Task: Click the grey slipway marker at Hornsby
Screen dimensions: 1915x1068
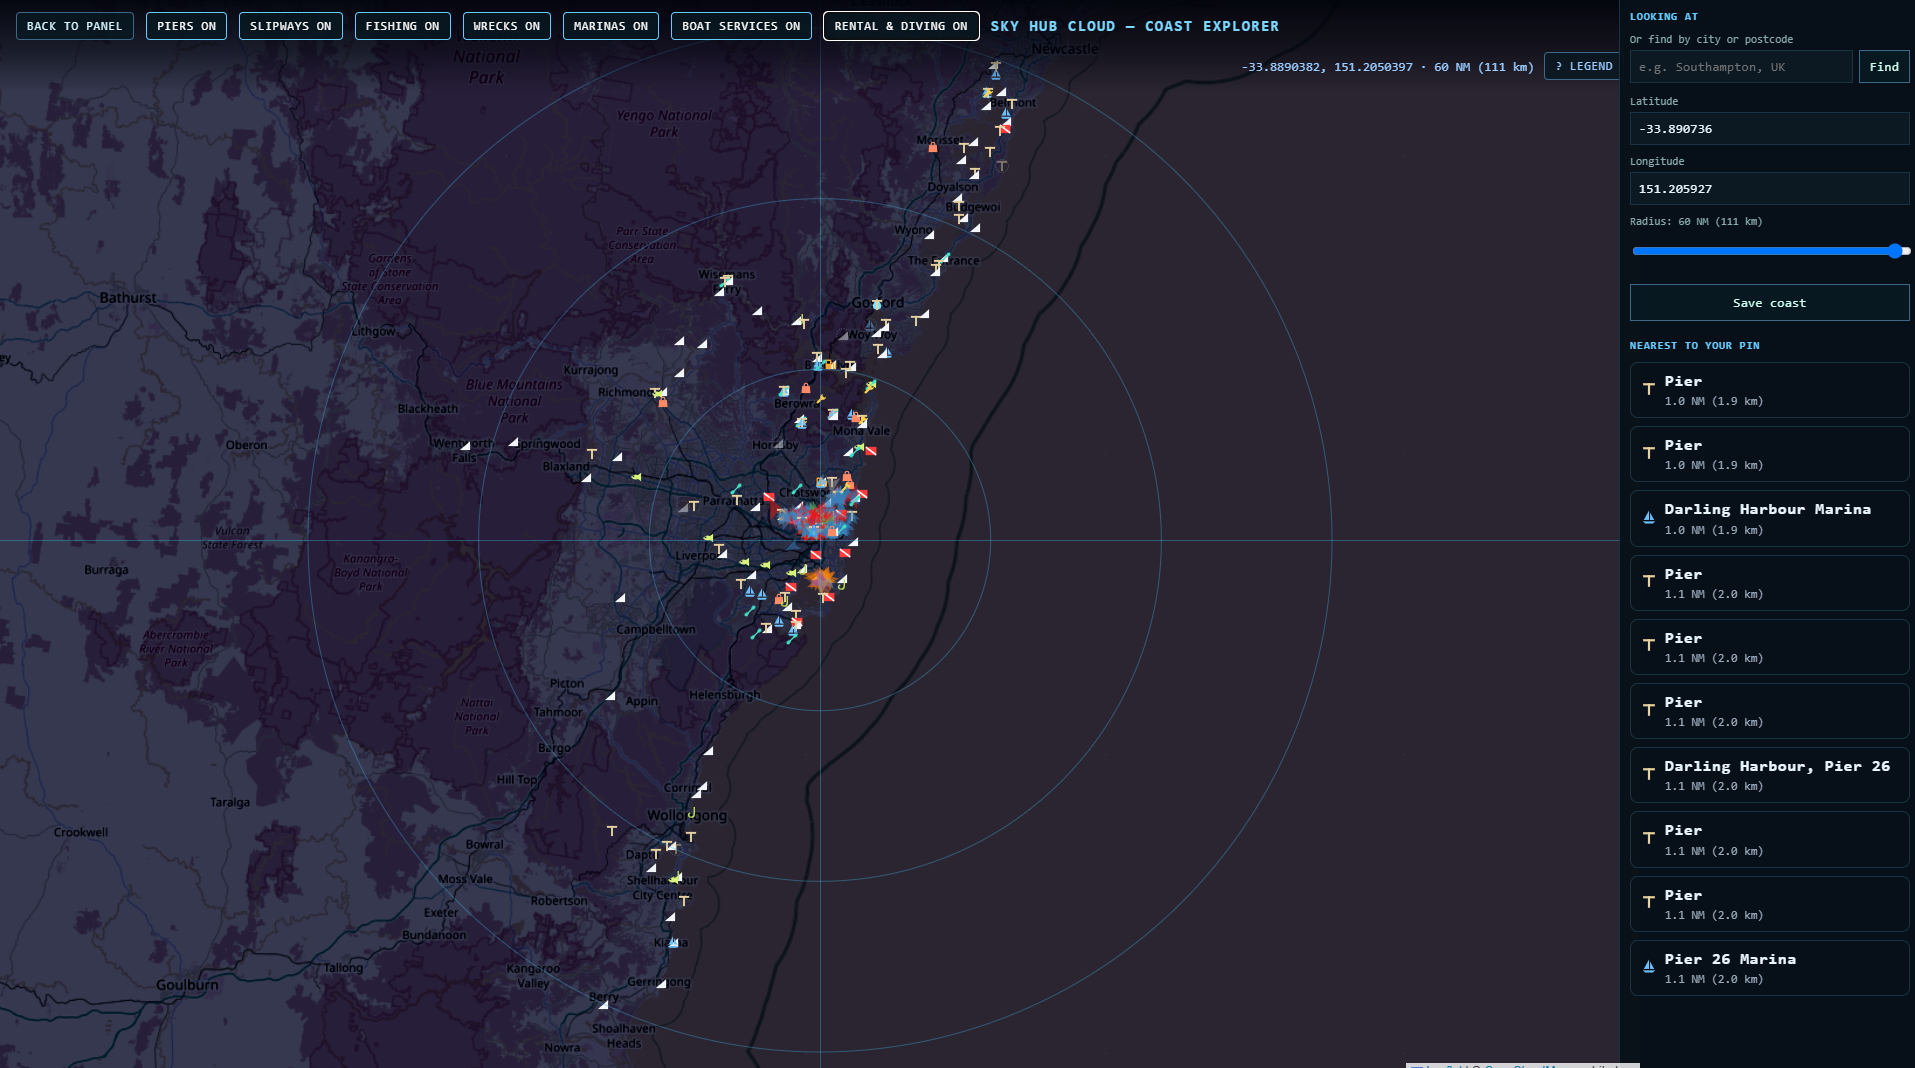Action: (x=779, y=443)
